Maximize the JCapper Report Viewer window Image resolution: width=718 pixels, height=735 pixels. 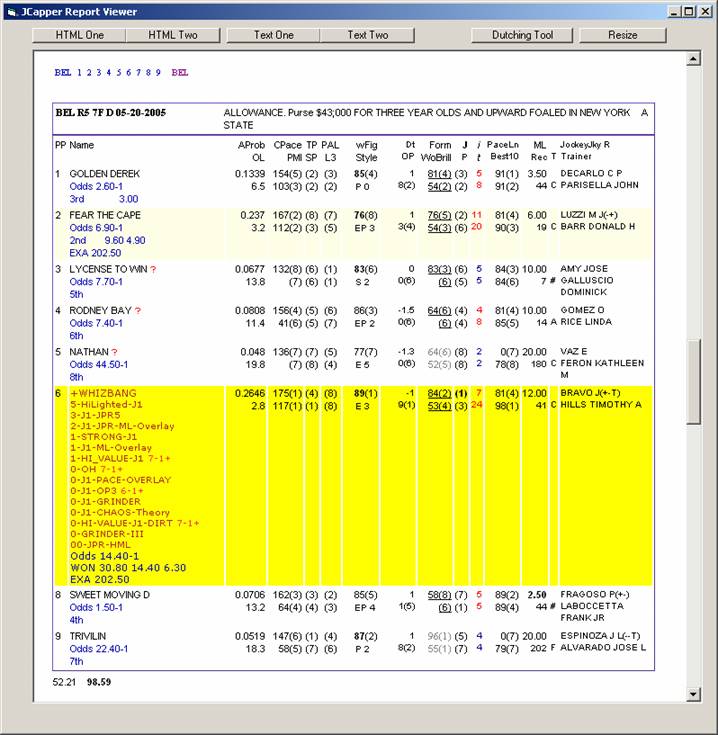point(689,12)
